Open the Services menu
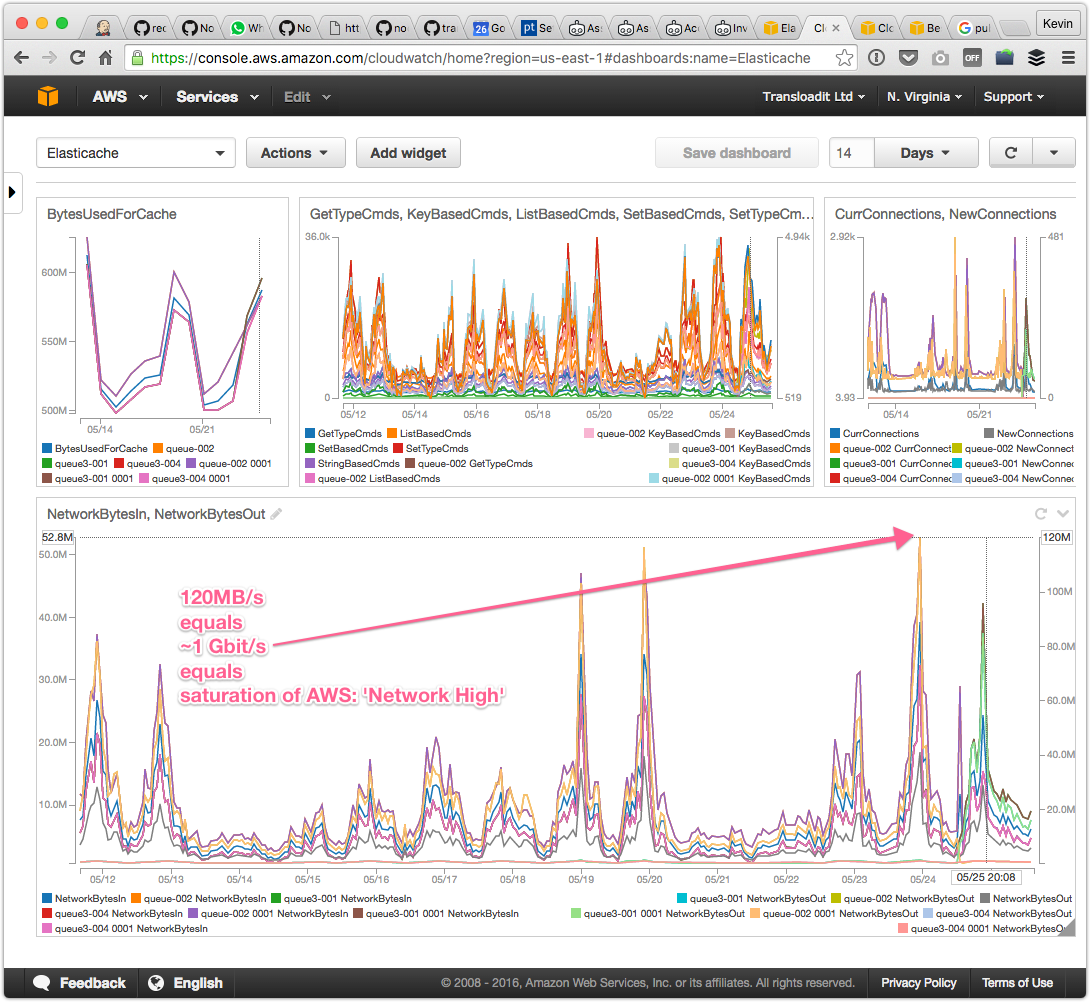 point(217,97)
